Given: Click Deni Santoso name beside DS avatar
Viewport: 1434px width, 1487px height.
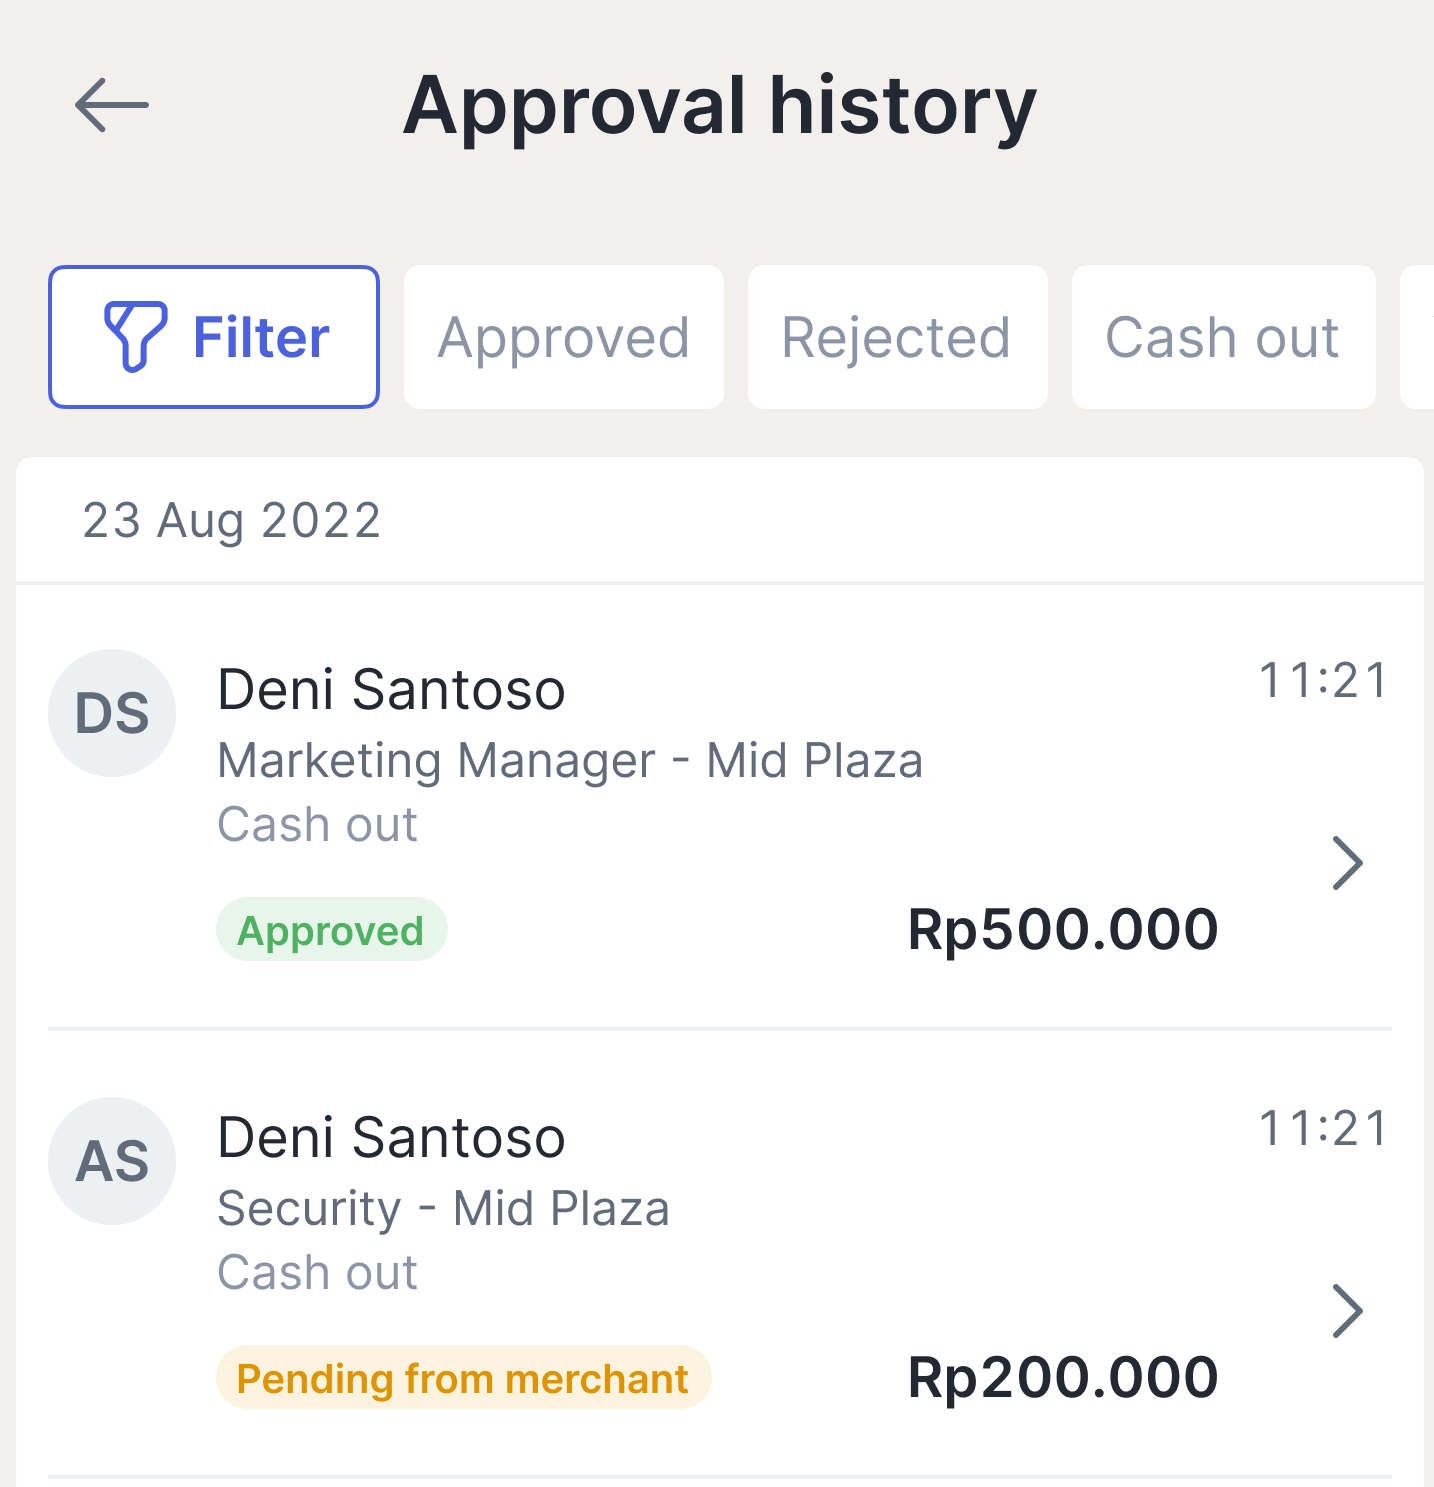Looking at the screenshot, I should pos(391,690).
